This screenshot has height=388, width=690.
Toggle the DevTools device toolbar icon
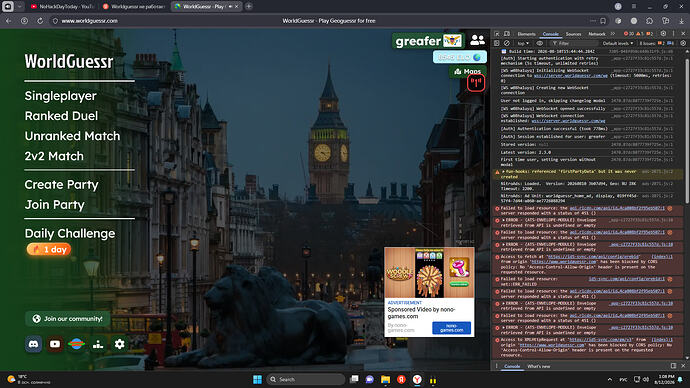pyautogui.click(x=507, y=34)
